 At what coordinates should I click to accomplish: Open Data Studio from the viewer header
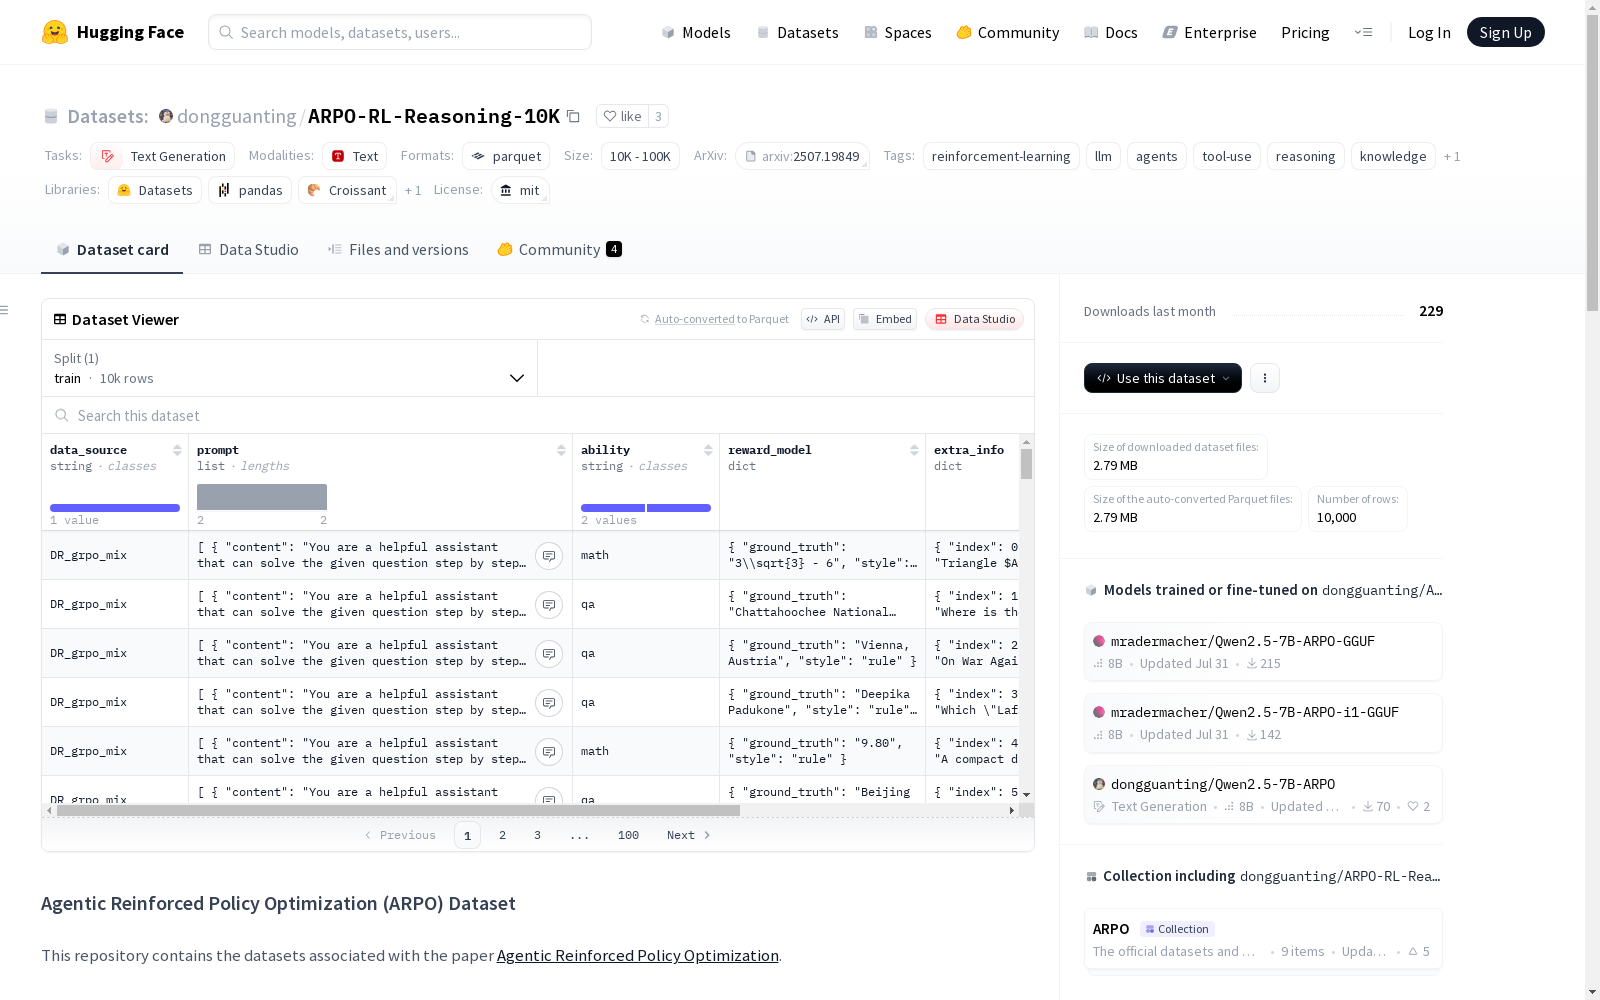975,319
